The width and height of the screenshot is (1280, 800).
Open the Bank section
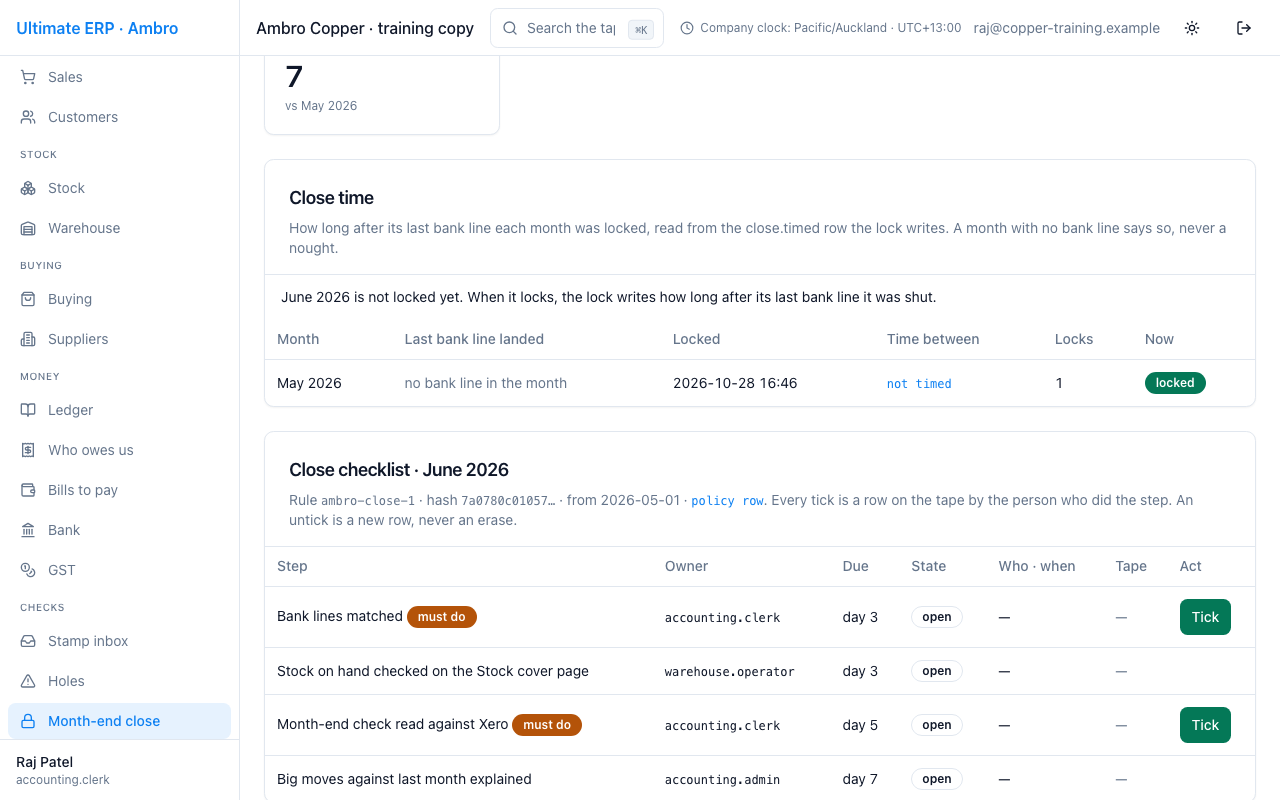coord(120,530)
